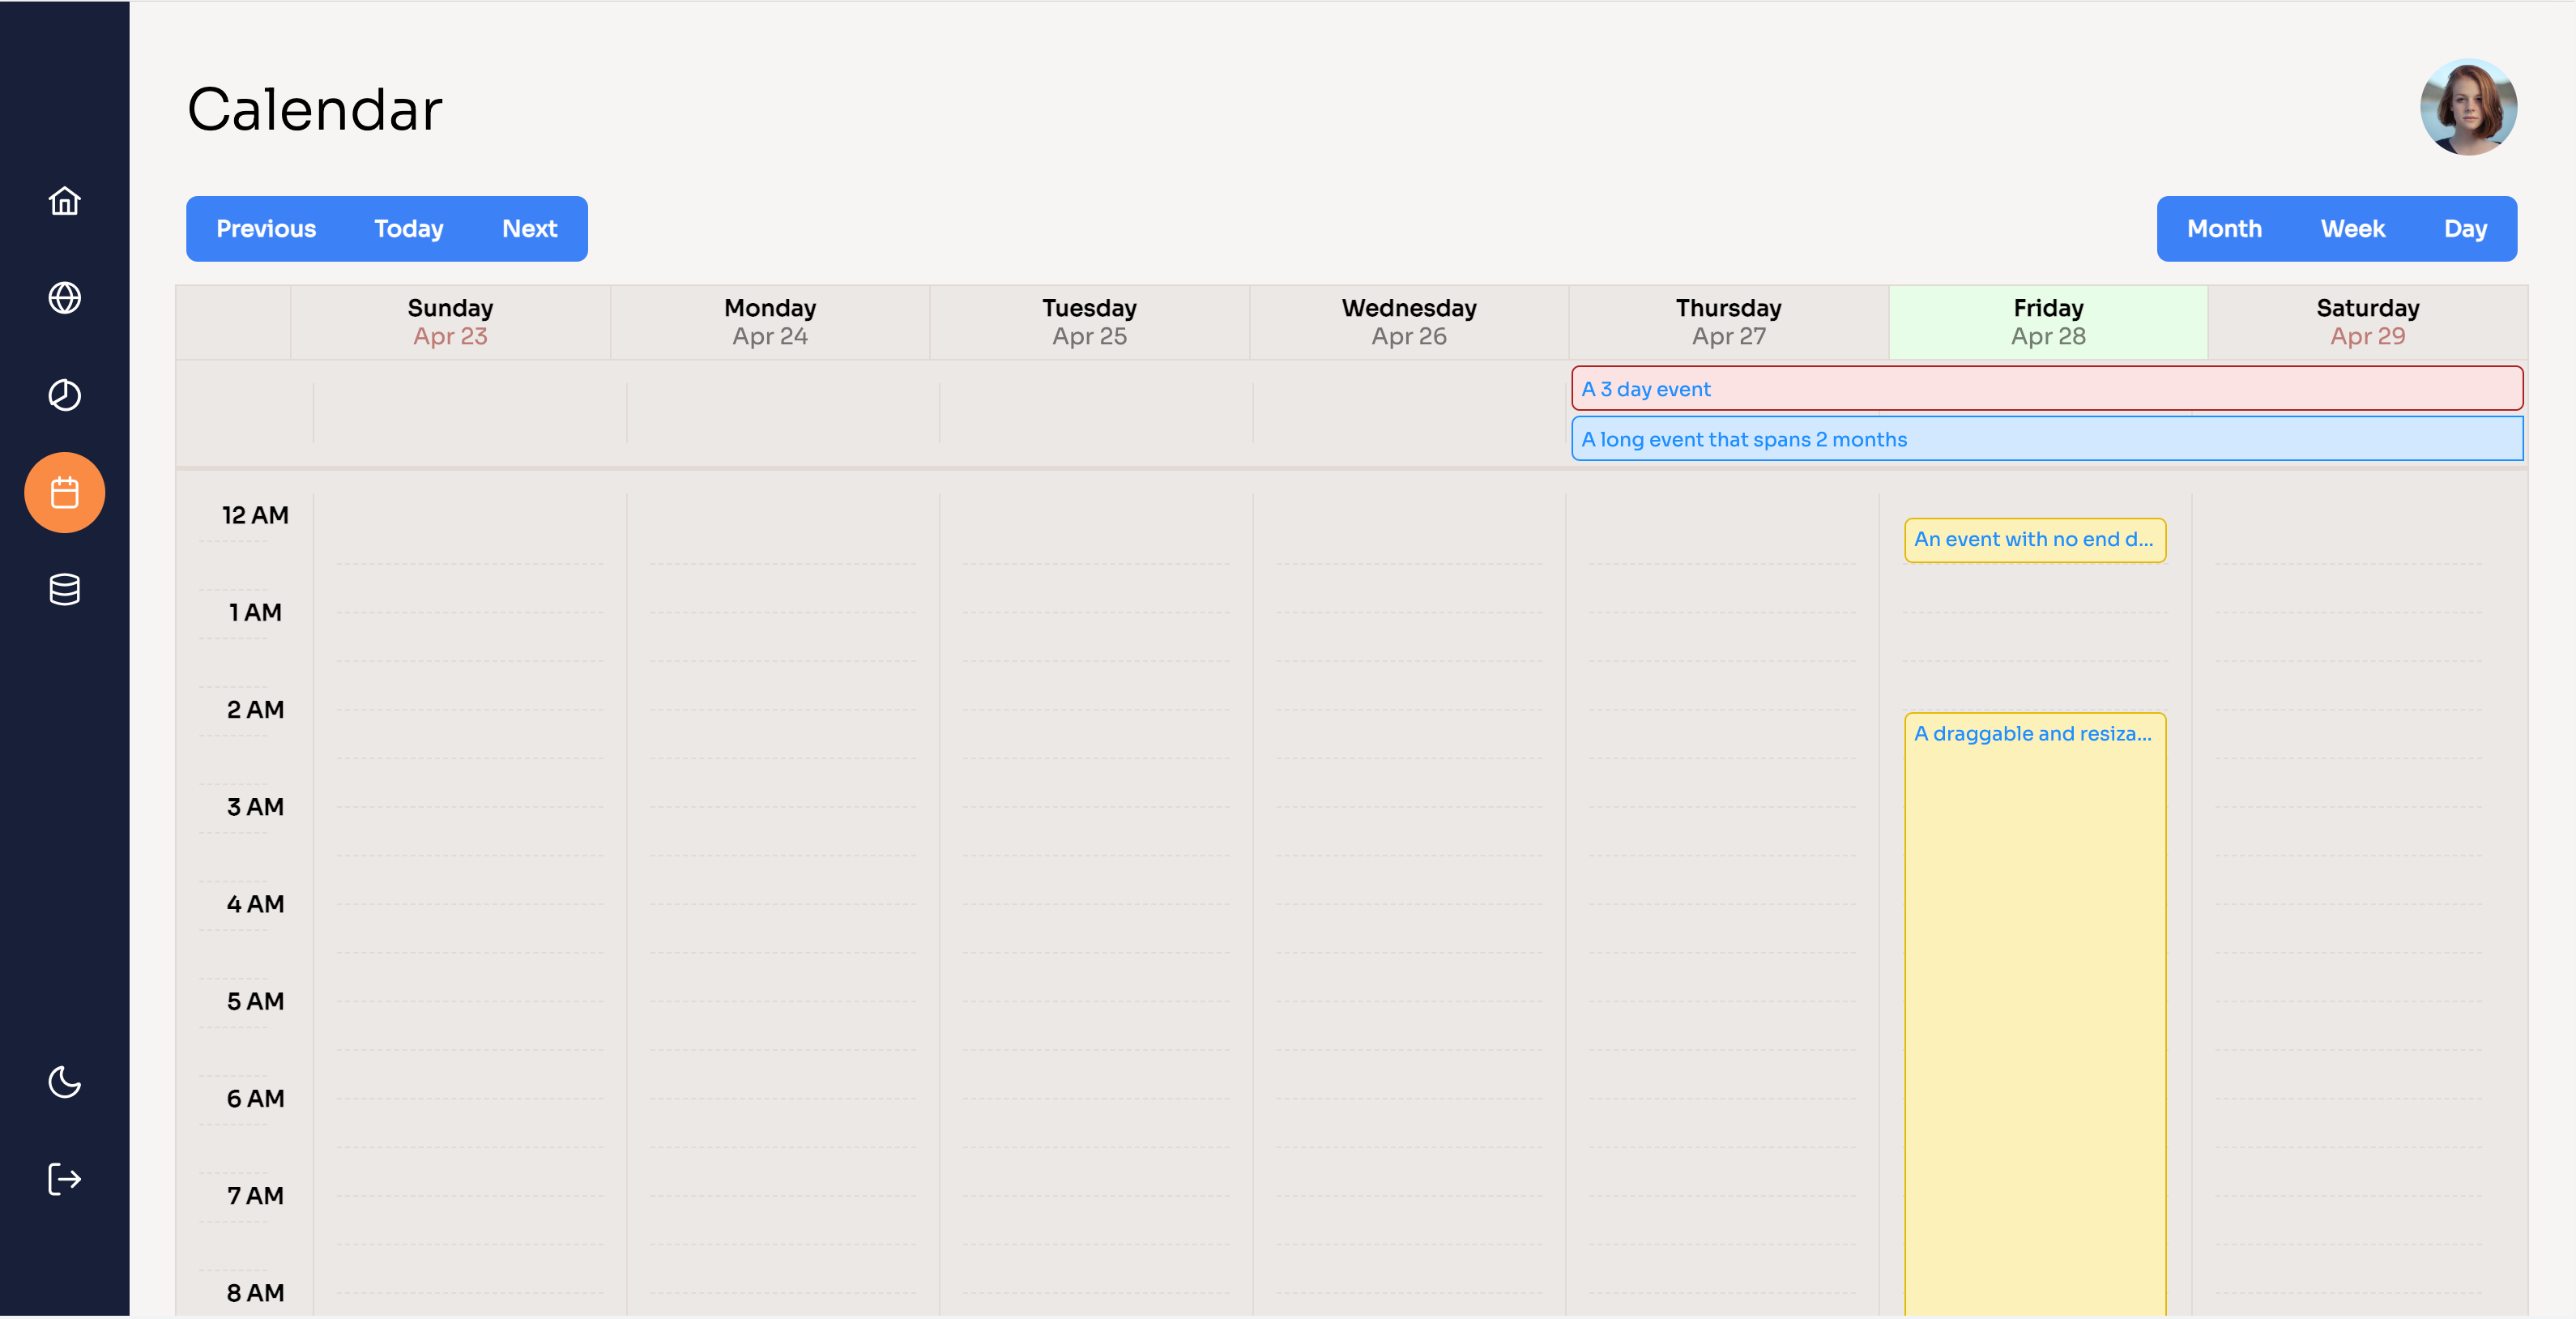Open the user profile avatar
Viewport: 2576px width, 1319px height.
coord(2469,107)
